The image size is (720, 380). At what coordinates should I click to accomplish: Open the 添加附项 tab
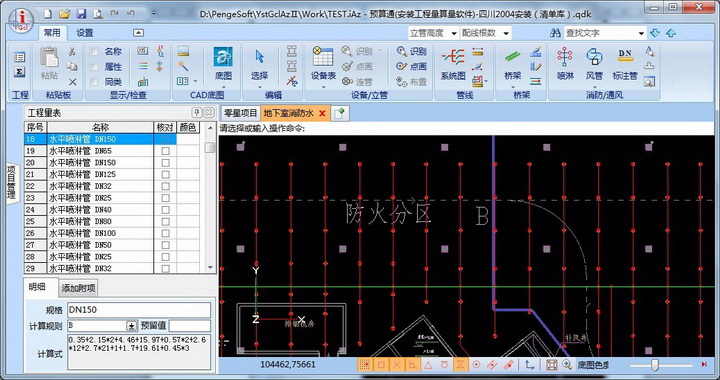click(79, 288)
